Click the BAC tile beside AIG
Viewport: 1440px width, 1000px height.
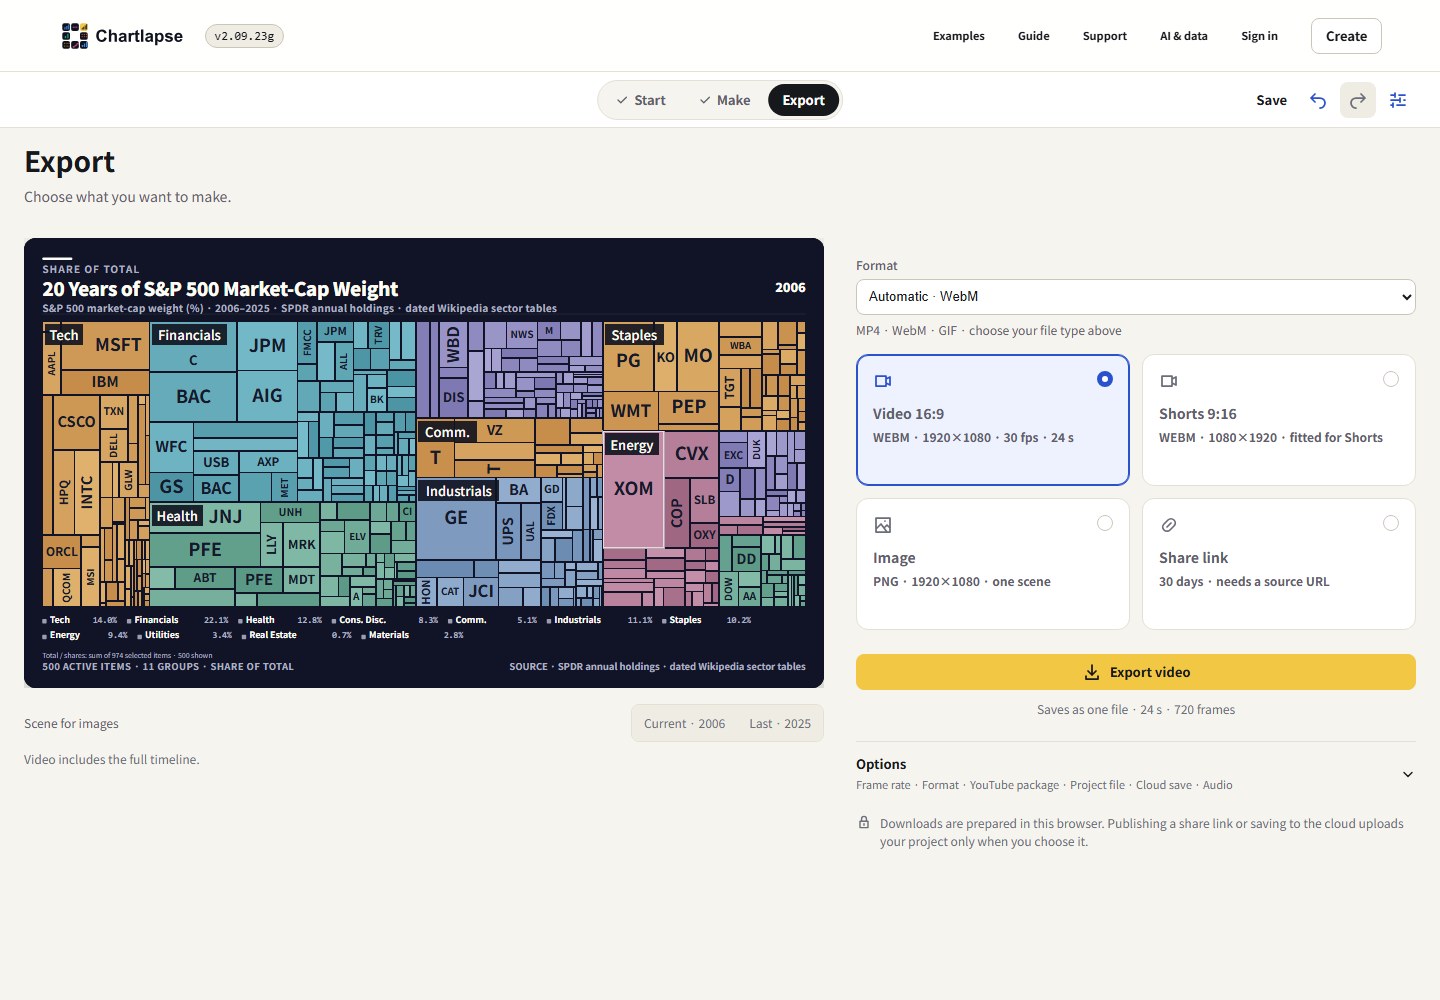click(x=193, y=396)
